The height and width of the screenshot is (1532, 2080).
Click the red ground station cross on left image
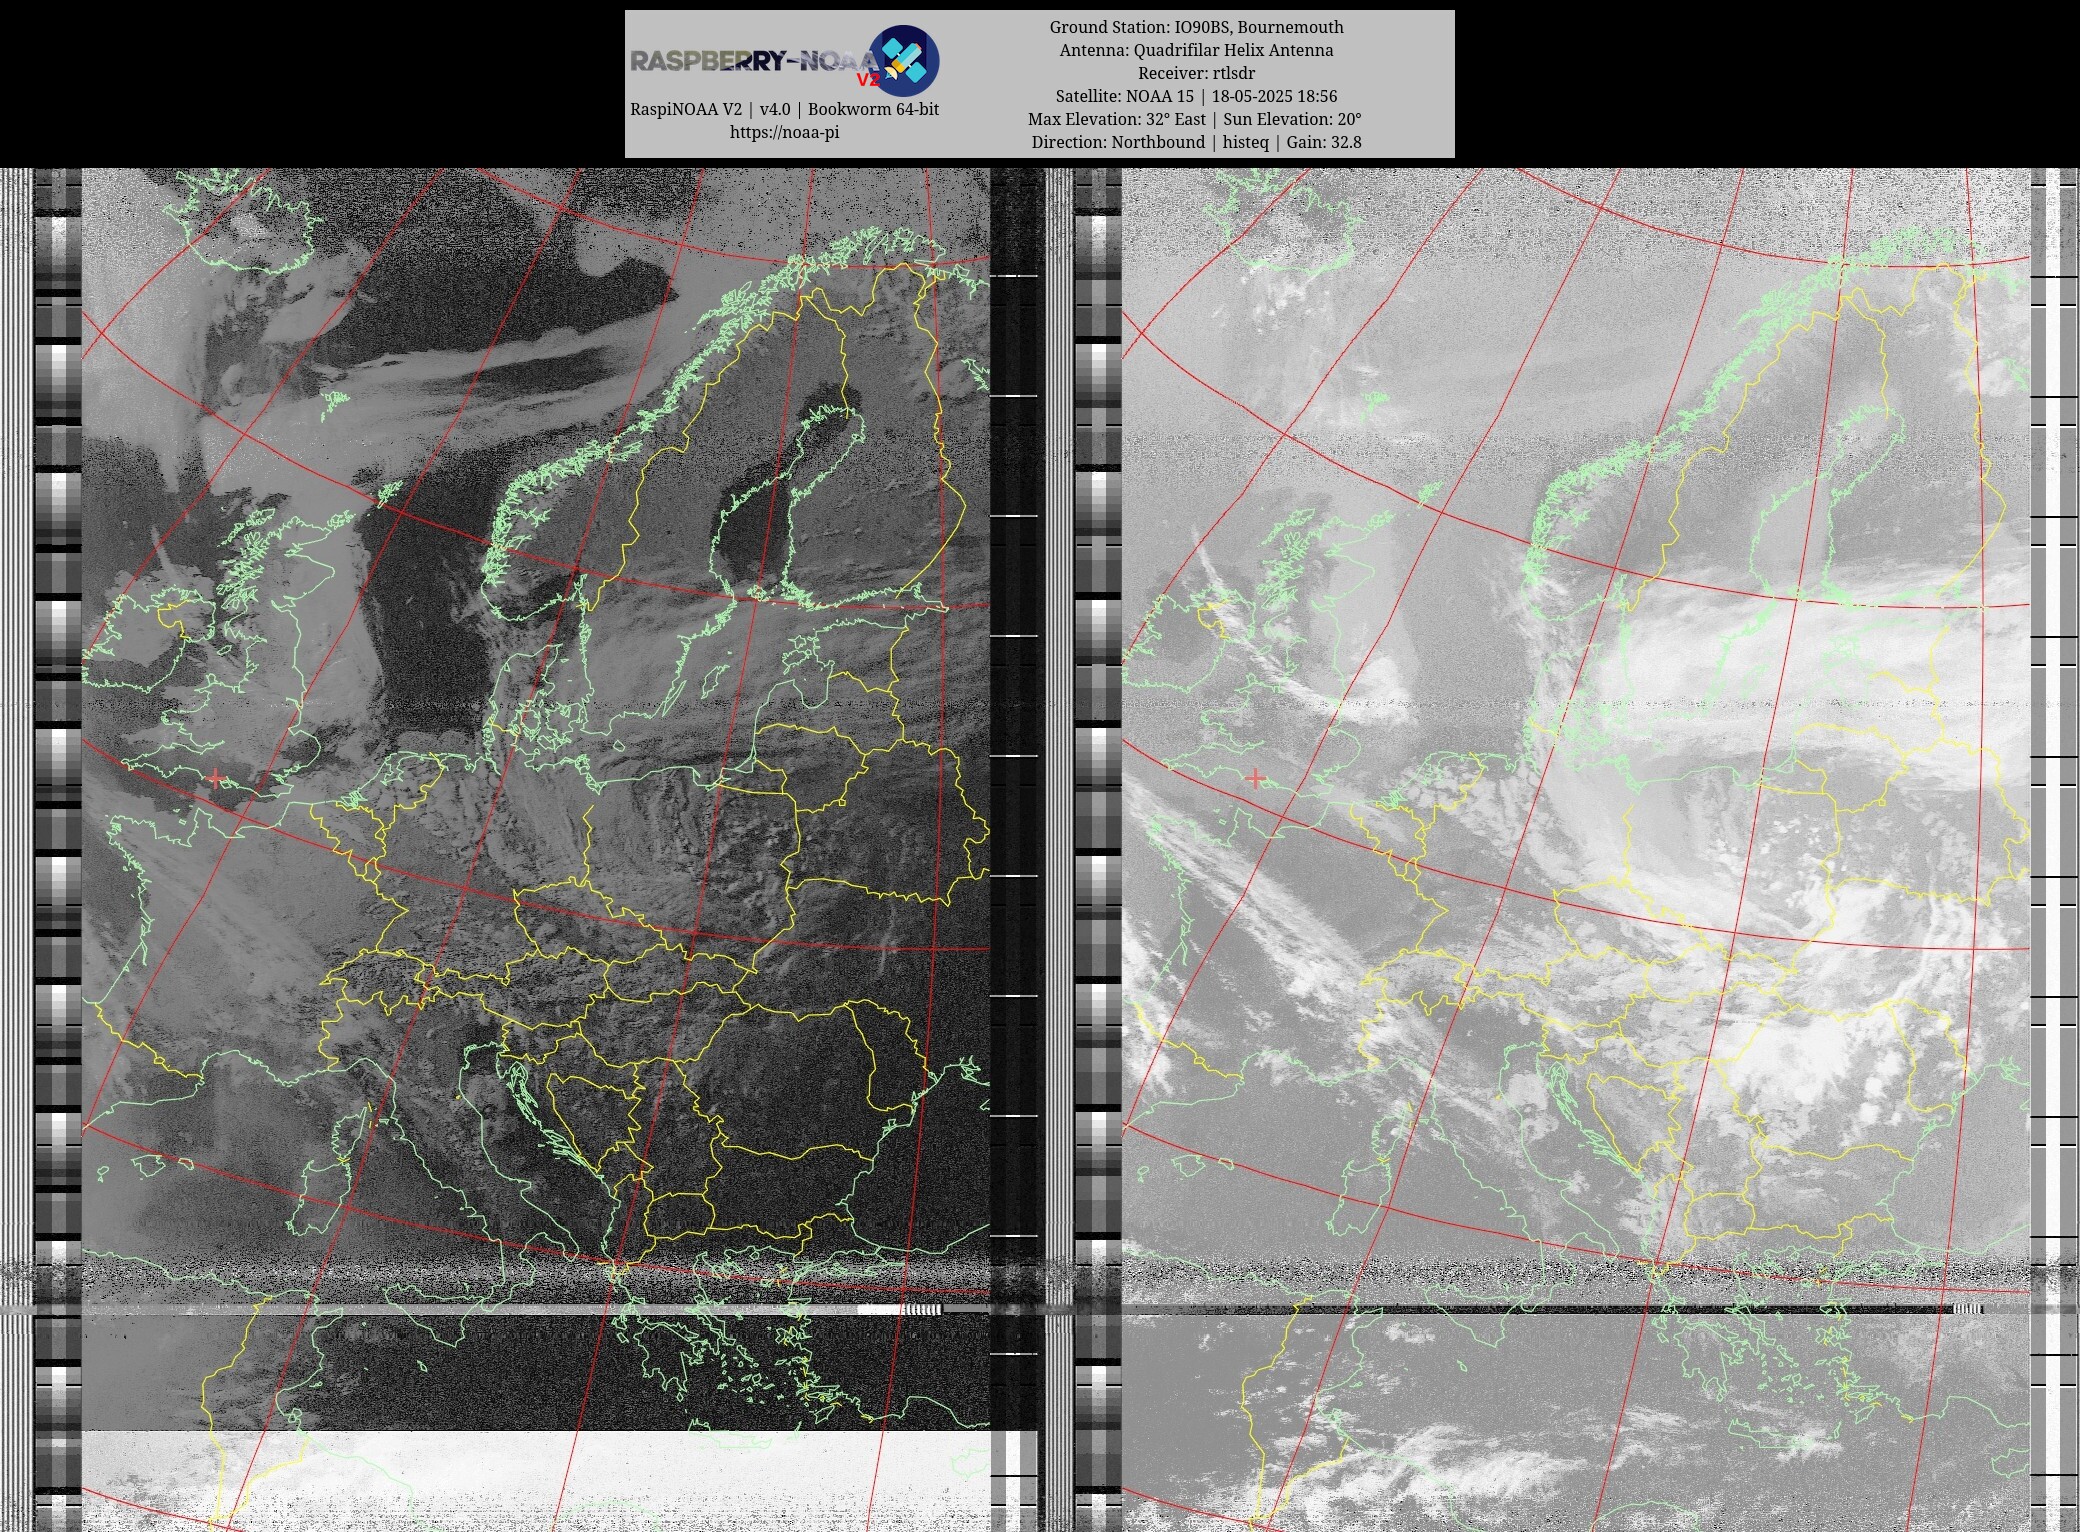pyautogui.click(x=217, y=778)
